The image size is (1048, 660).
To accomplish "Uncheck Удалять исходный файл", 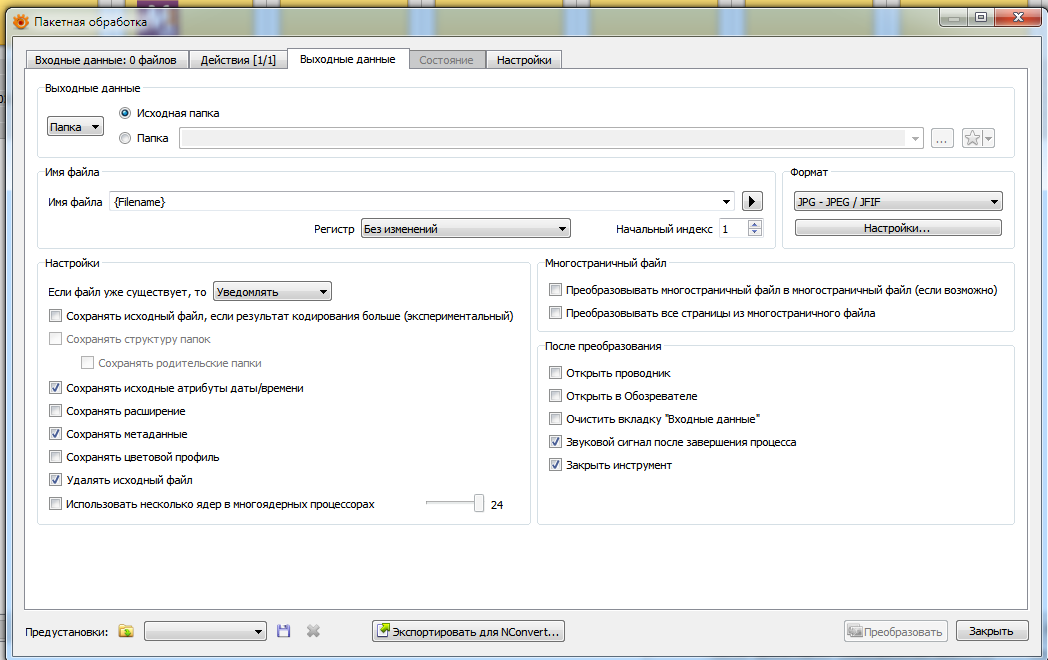I will pyautogui.click(x=56, y=480).
